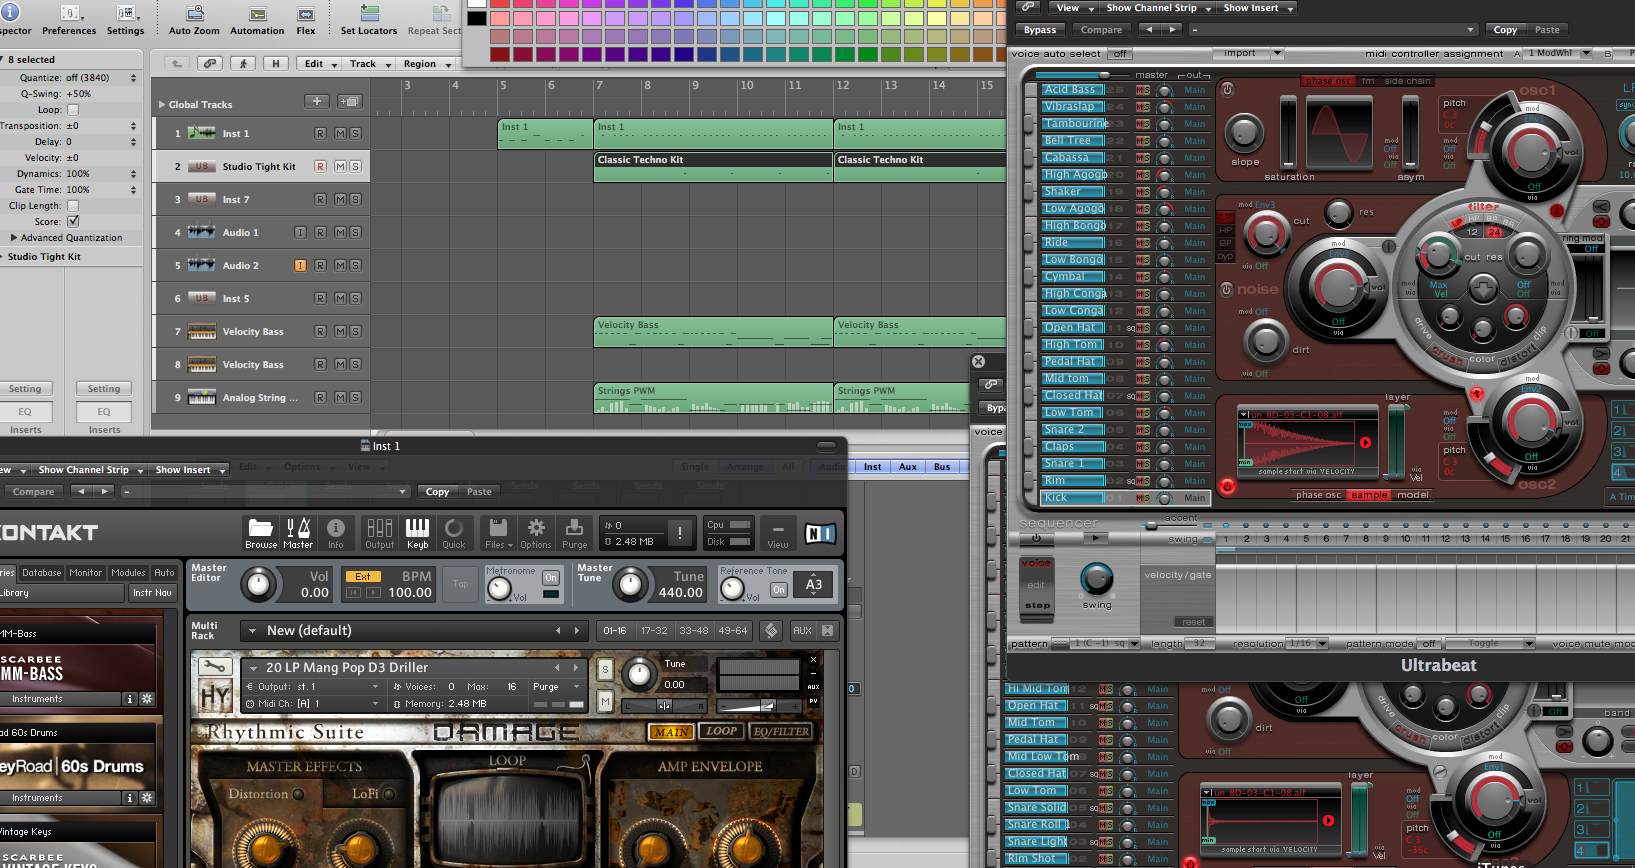
Task: Click the Kontakt Purge icon
Action: (x=574, y=533)
